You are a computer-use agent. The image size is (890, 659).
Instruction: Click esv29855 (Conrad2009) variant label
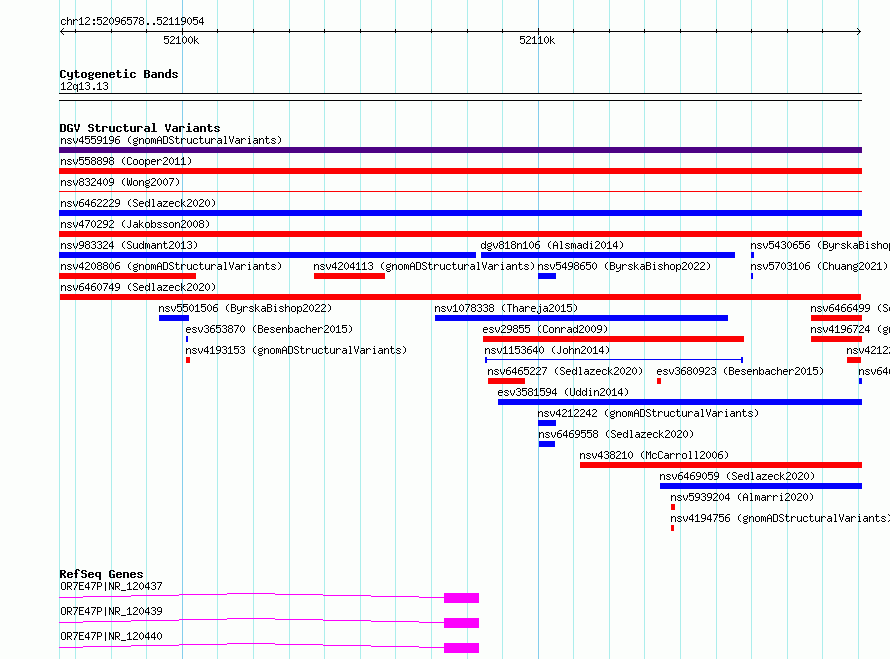545,329
